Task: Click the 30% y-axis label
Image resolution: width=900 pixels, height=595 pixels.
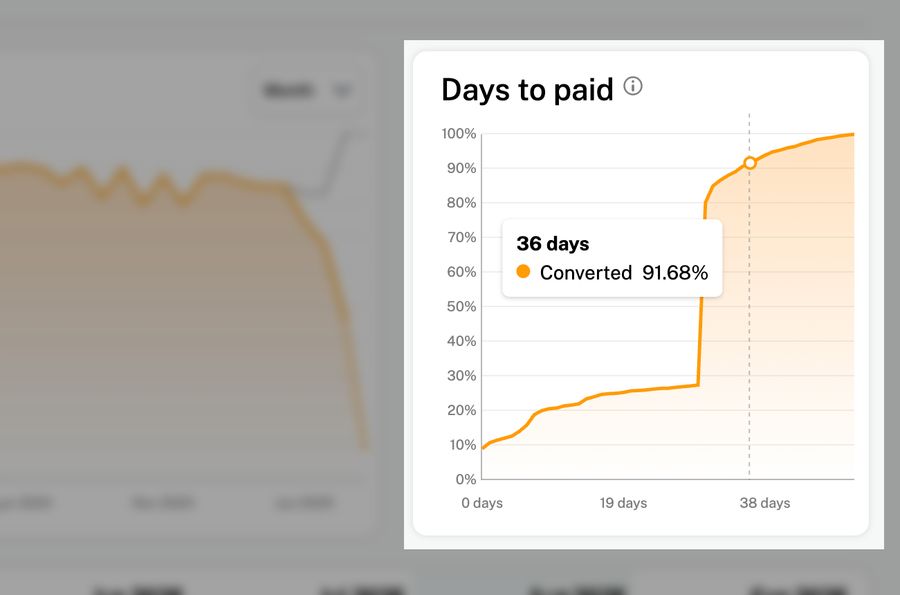Action: click(461, 375)
